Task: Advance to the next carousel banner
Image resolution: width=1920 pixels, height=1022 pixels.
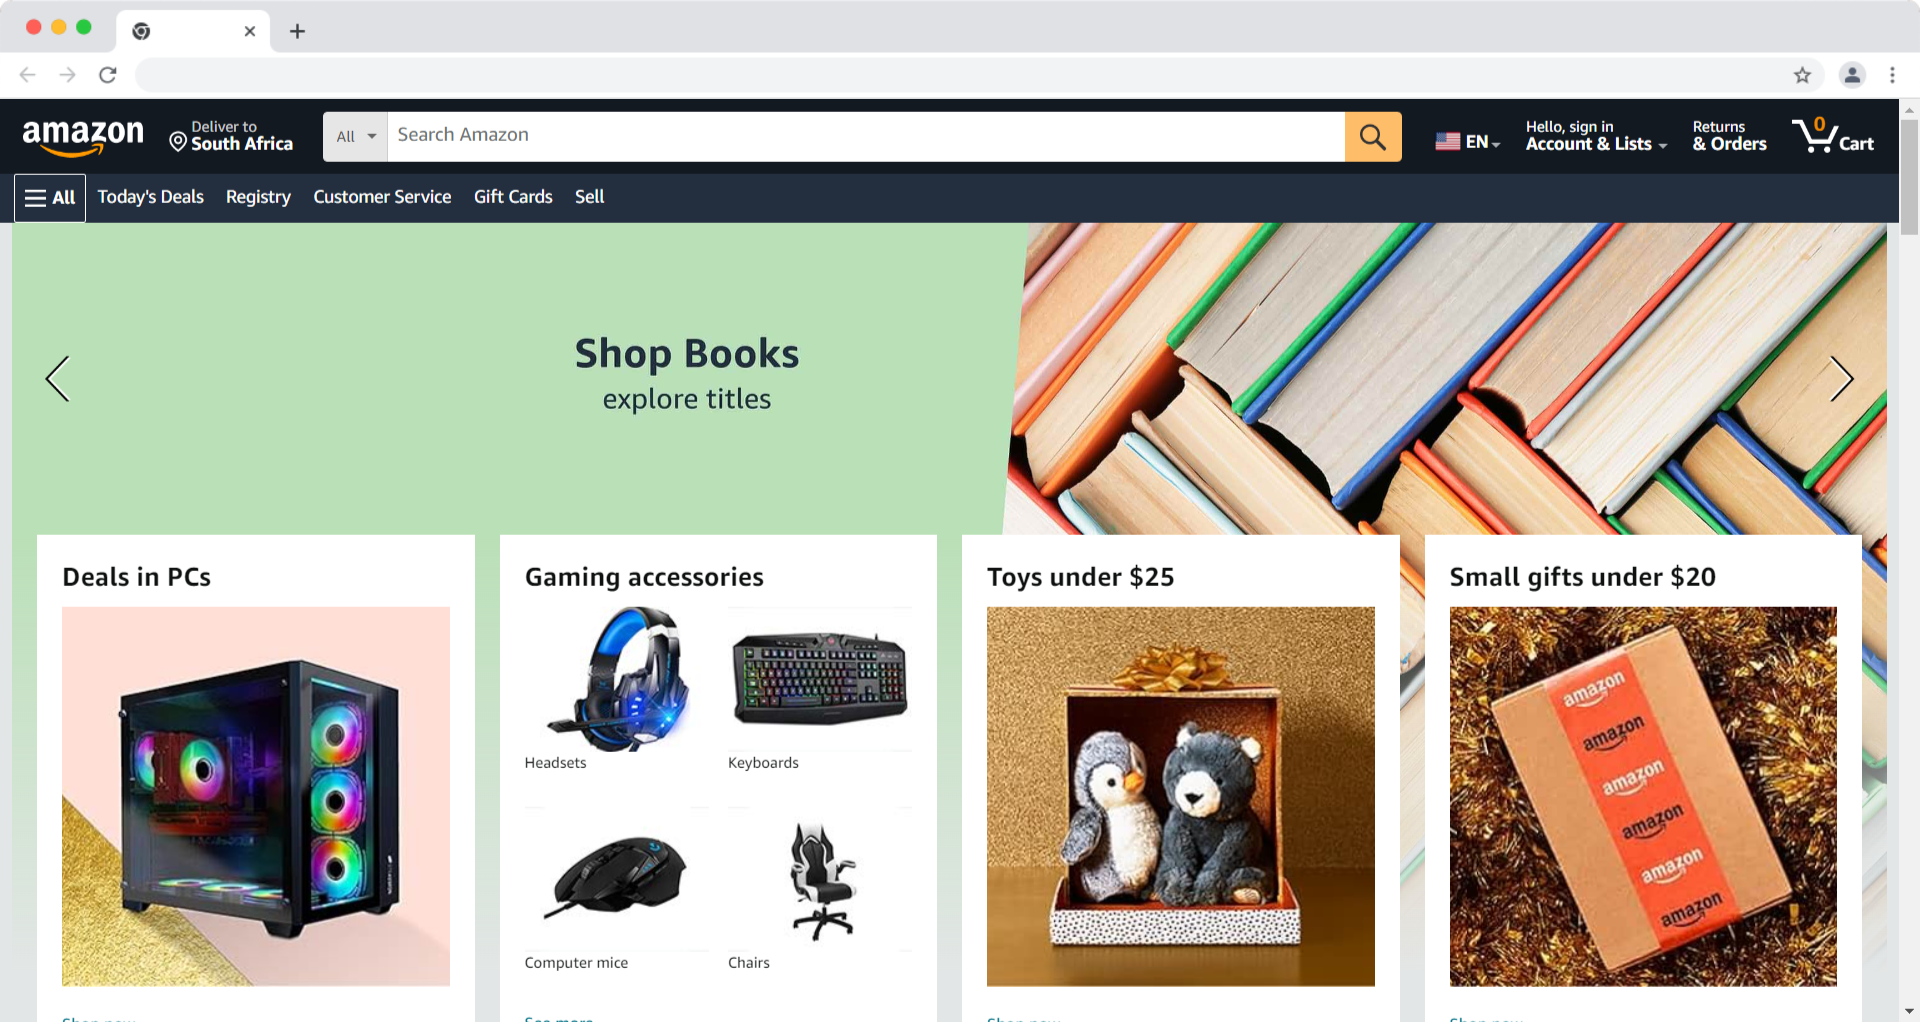Action: pos(1841,379)
